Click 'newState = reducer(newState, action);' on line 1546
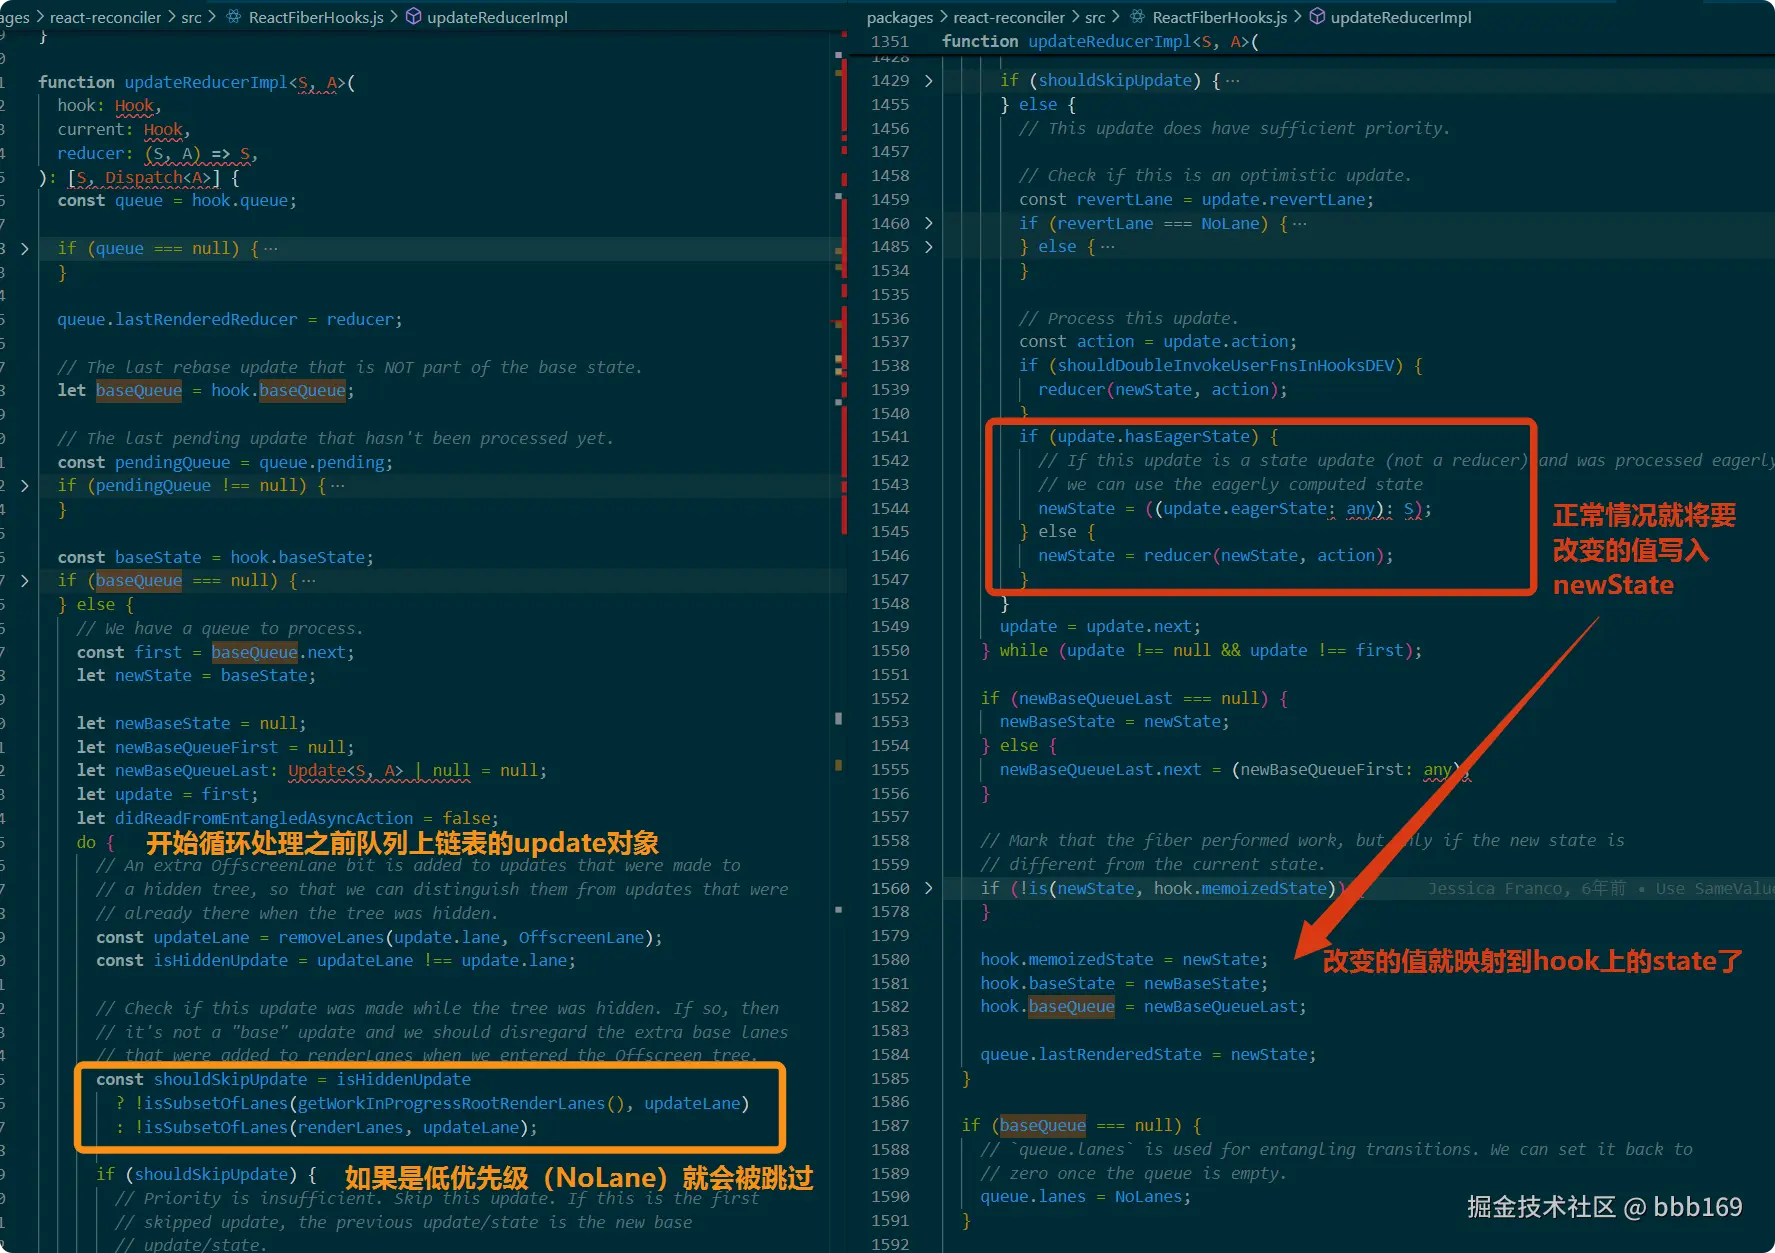Image resolution: width=1775 pixels, height=1253 pixels. [x=1215, y=556]
